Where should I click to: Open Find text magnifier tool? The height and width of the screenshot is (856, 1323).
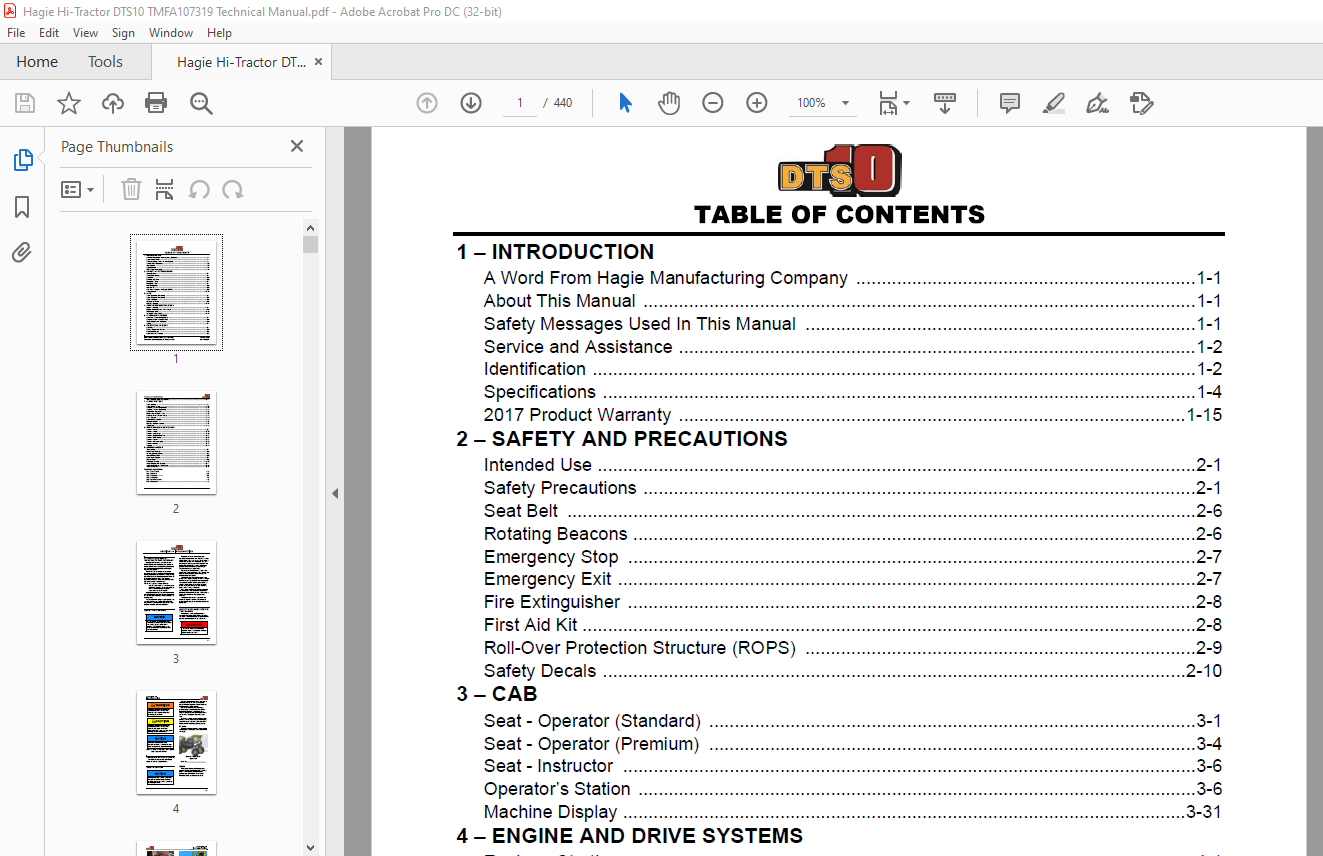pos(202,103)
